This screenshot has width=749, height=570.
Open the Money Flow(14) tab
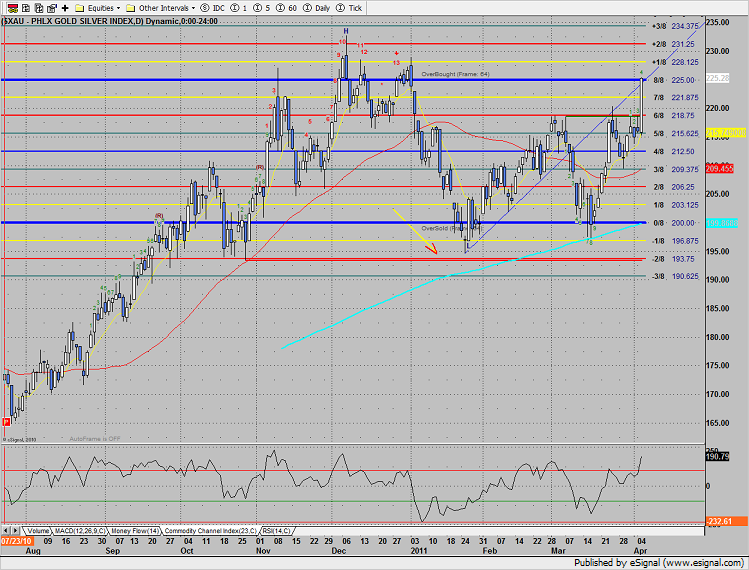coord(135,531)
